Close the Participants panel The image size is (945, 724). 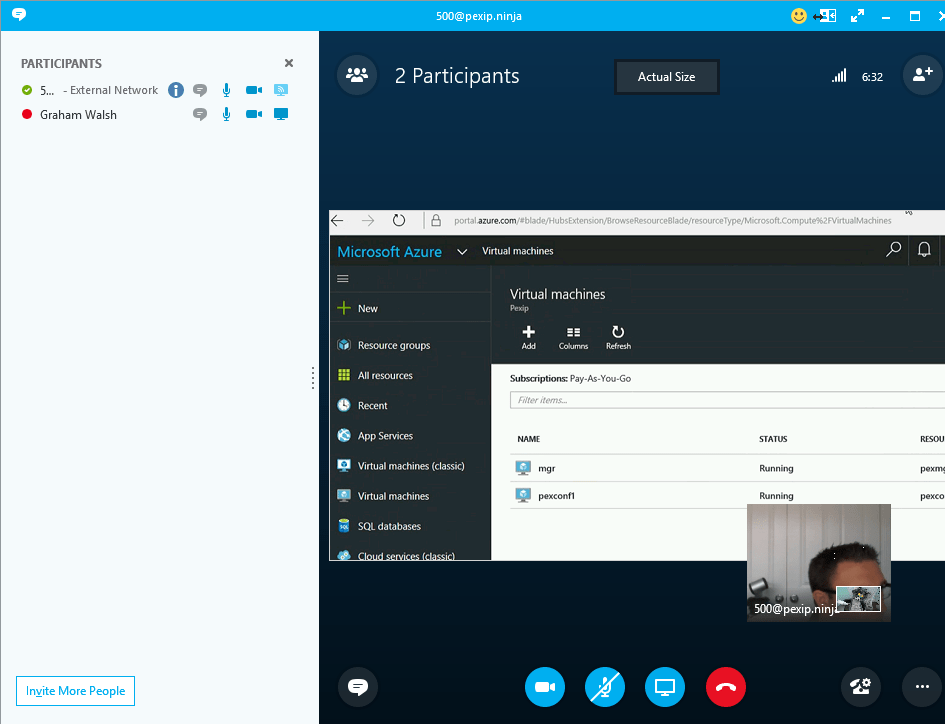coord(289,63)
